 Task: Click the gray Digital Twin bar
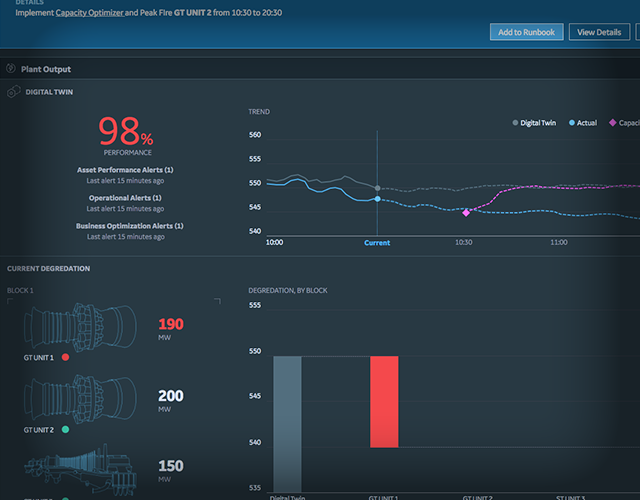pyautogui.click(x=287, y=424)
